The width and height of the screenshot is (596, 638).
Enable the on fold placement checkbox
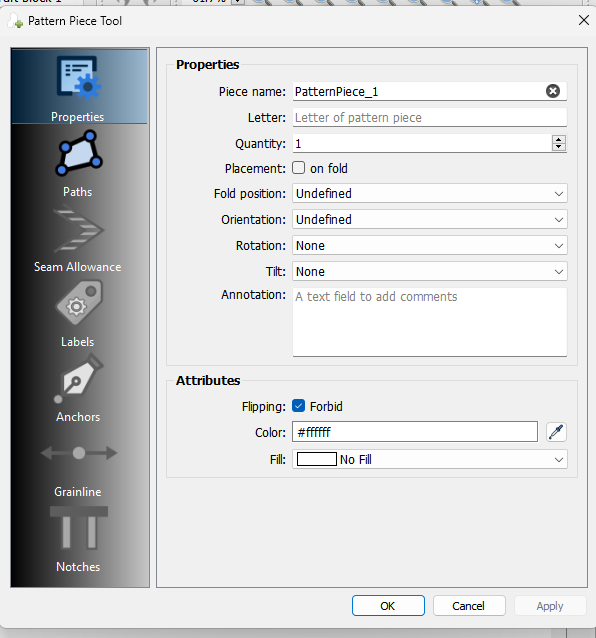pos(299,168)
